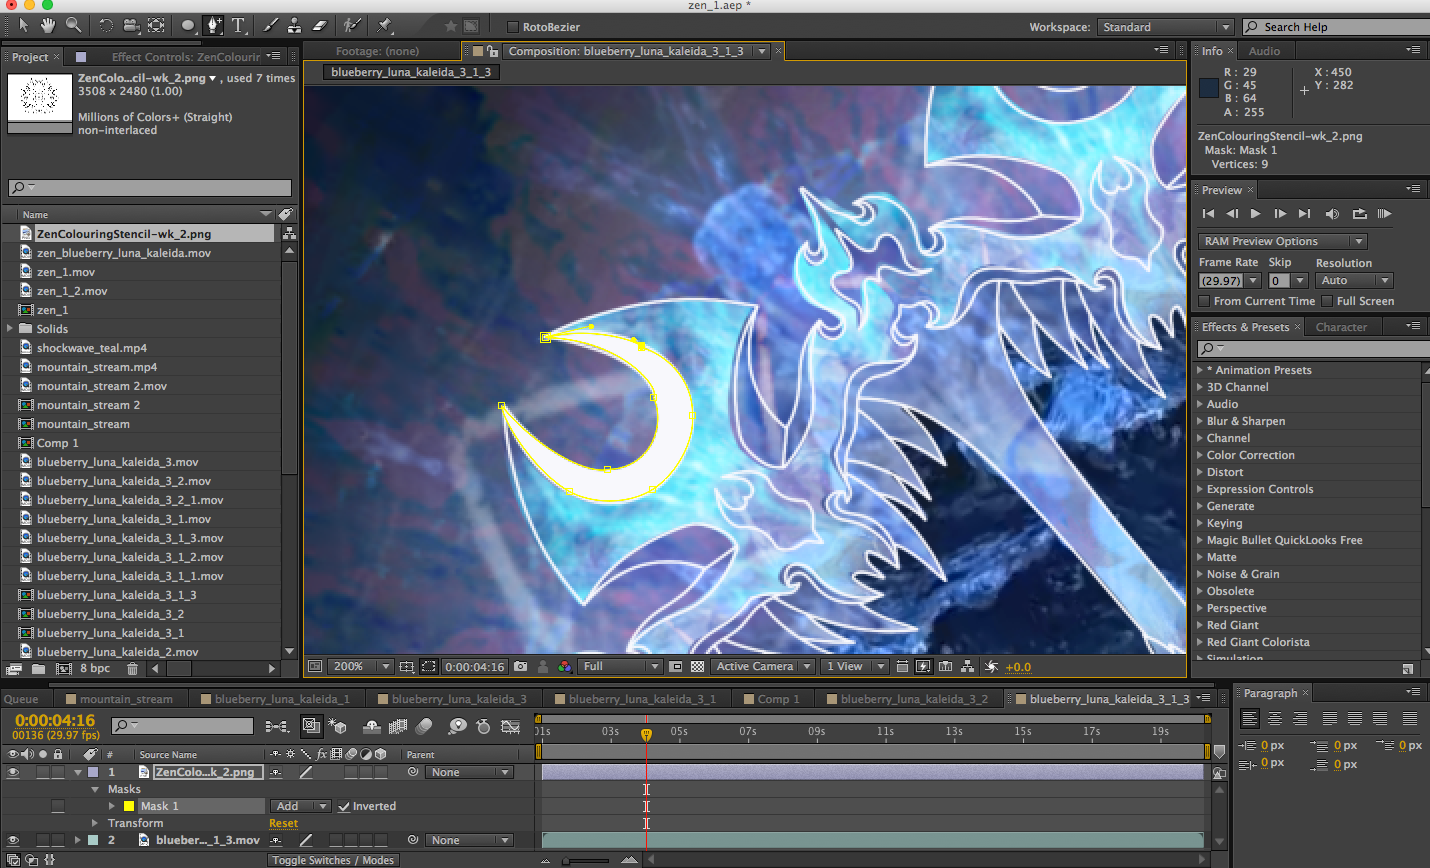Hide layer 1 ZenColo png eye
1430x868 pixels.
(13, 772)
